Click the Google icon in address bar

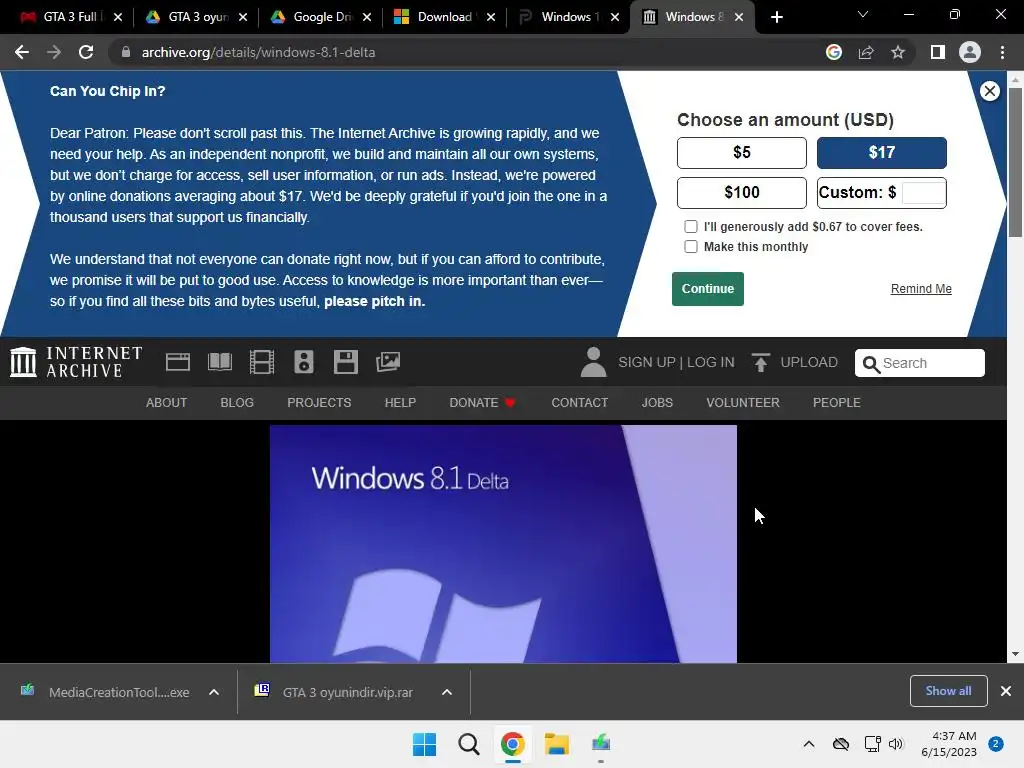[834, 52]
